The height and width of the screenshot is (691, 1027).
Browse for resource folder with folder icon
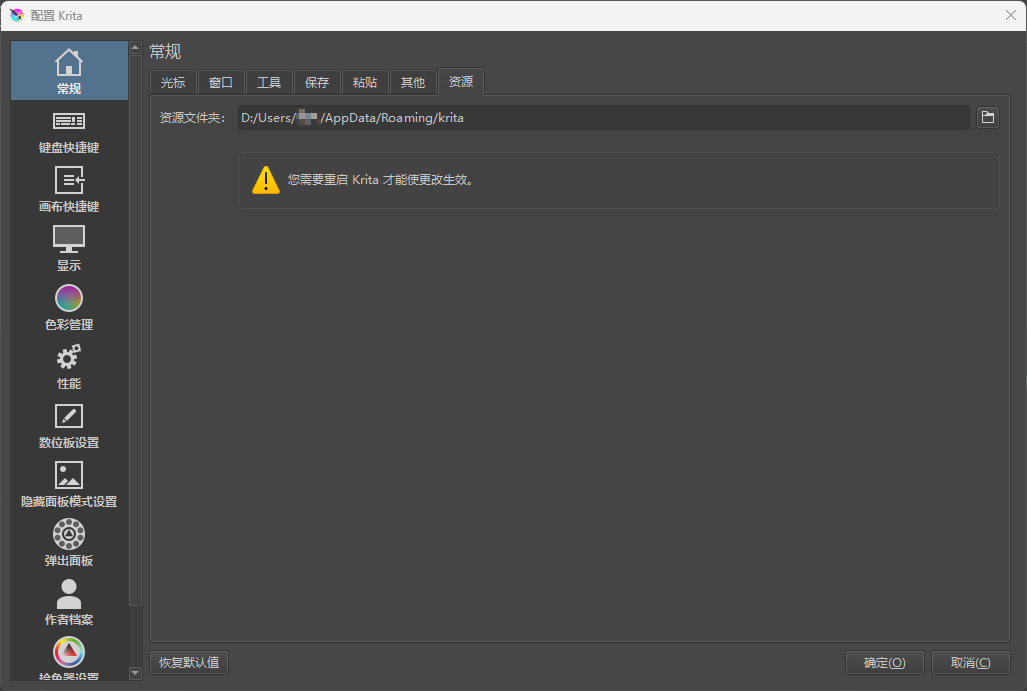click(x=988, y=117)
